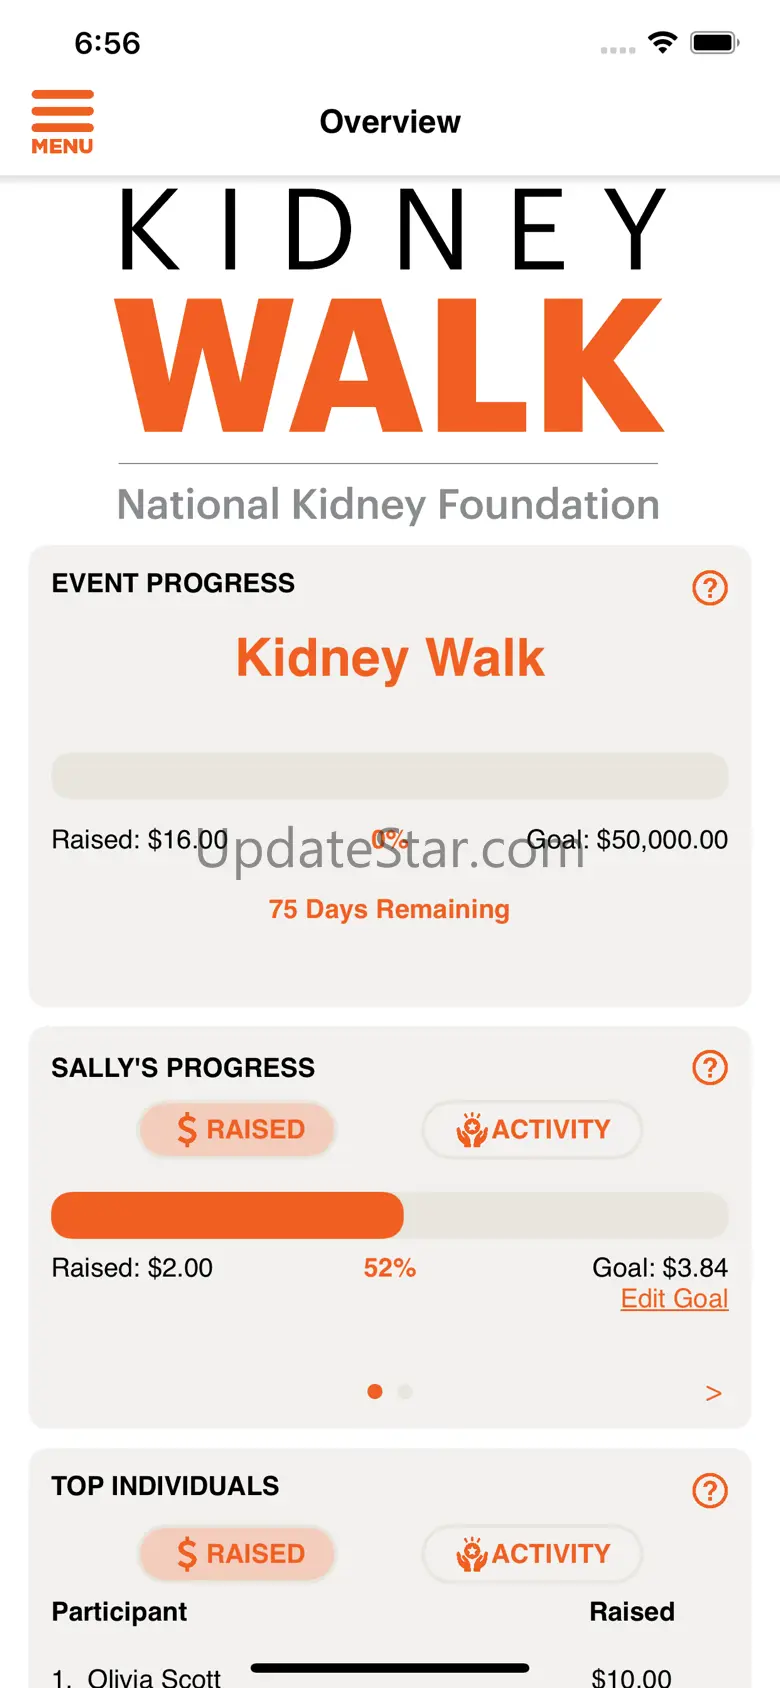Tap Sally's Progress help question mark
The height and width of the screenshot is (1688, 780).
(x=710, y=1067)
